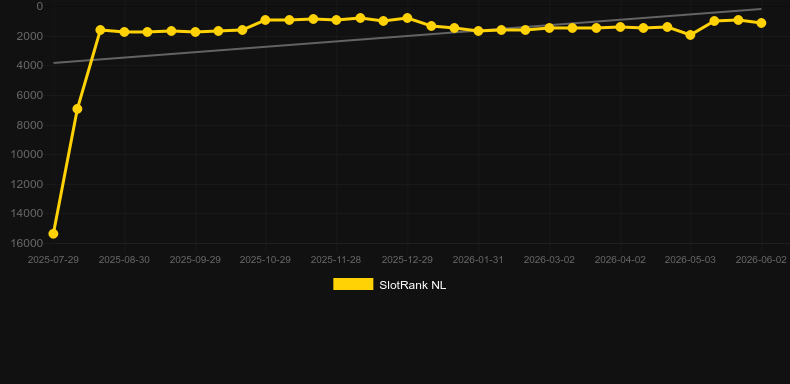Select the dipped data point above 2026-05-03
790x384 pixels.
point(690,35)
